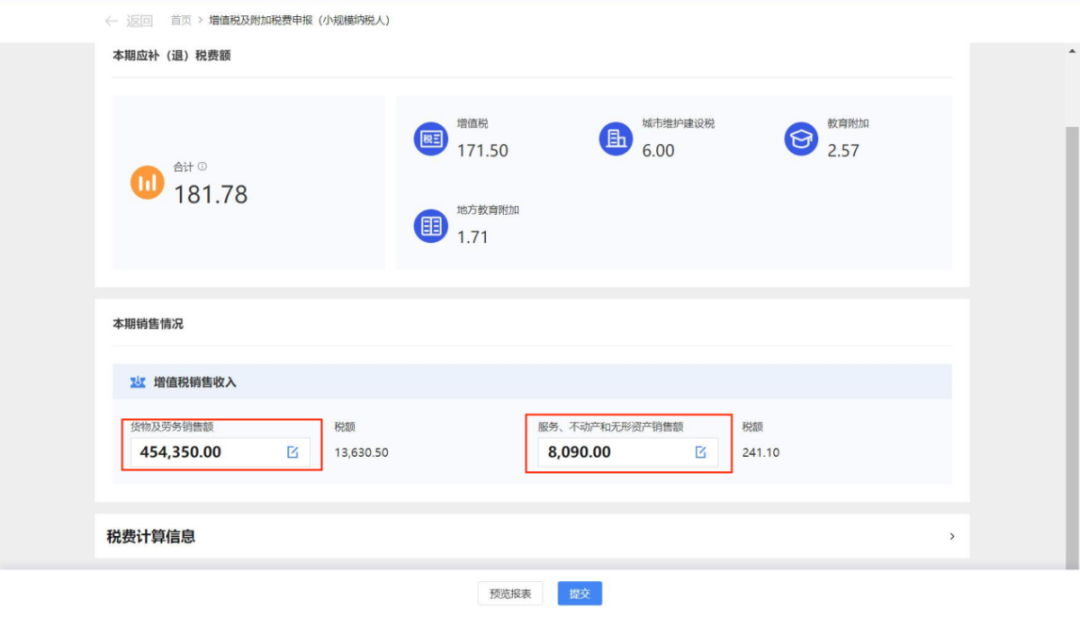Click the 地方教育附加 book icon
Image resolution: width=1080 pixels, height=617 pixels.
[x=431, y=226]
